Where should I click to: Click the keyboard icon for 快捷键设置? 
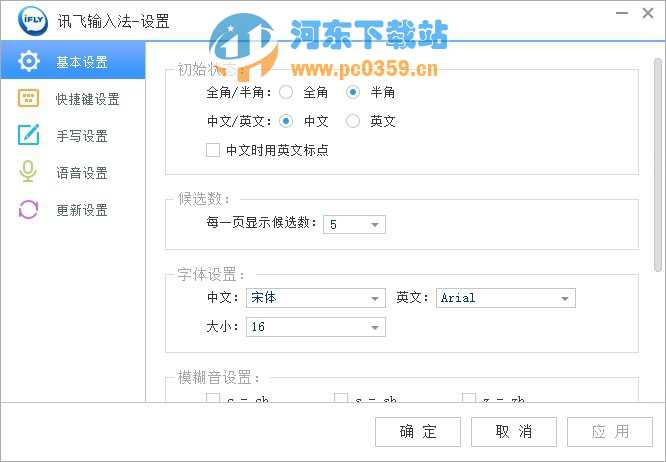(x=28, y=99)
